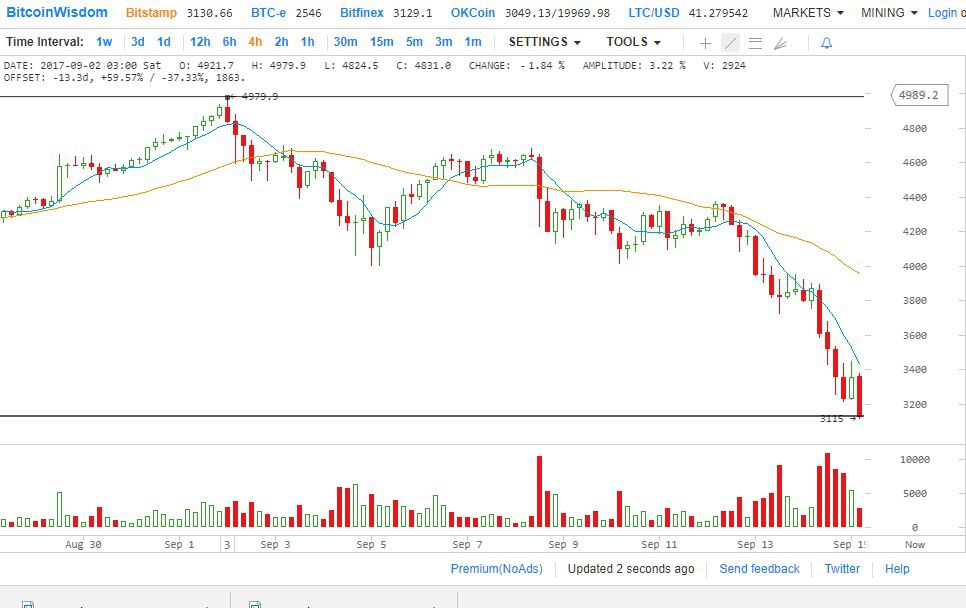The image size is (966, 608).
Task: Set time interval to 6h
Action: pos(229,42)
